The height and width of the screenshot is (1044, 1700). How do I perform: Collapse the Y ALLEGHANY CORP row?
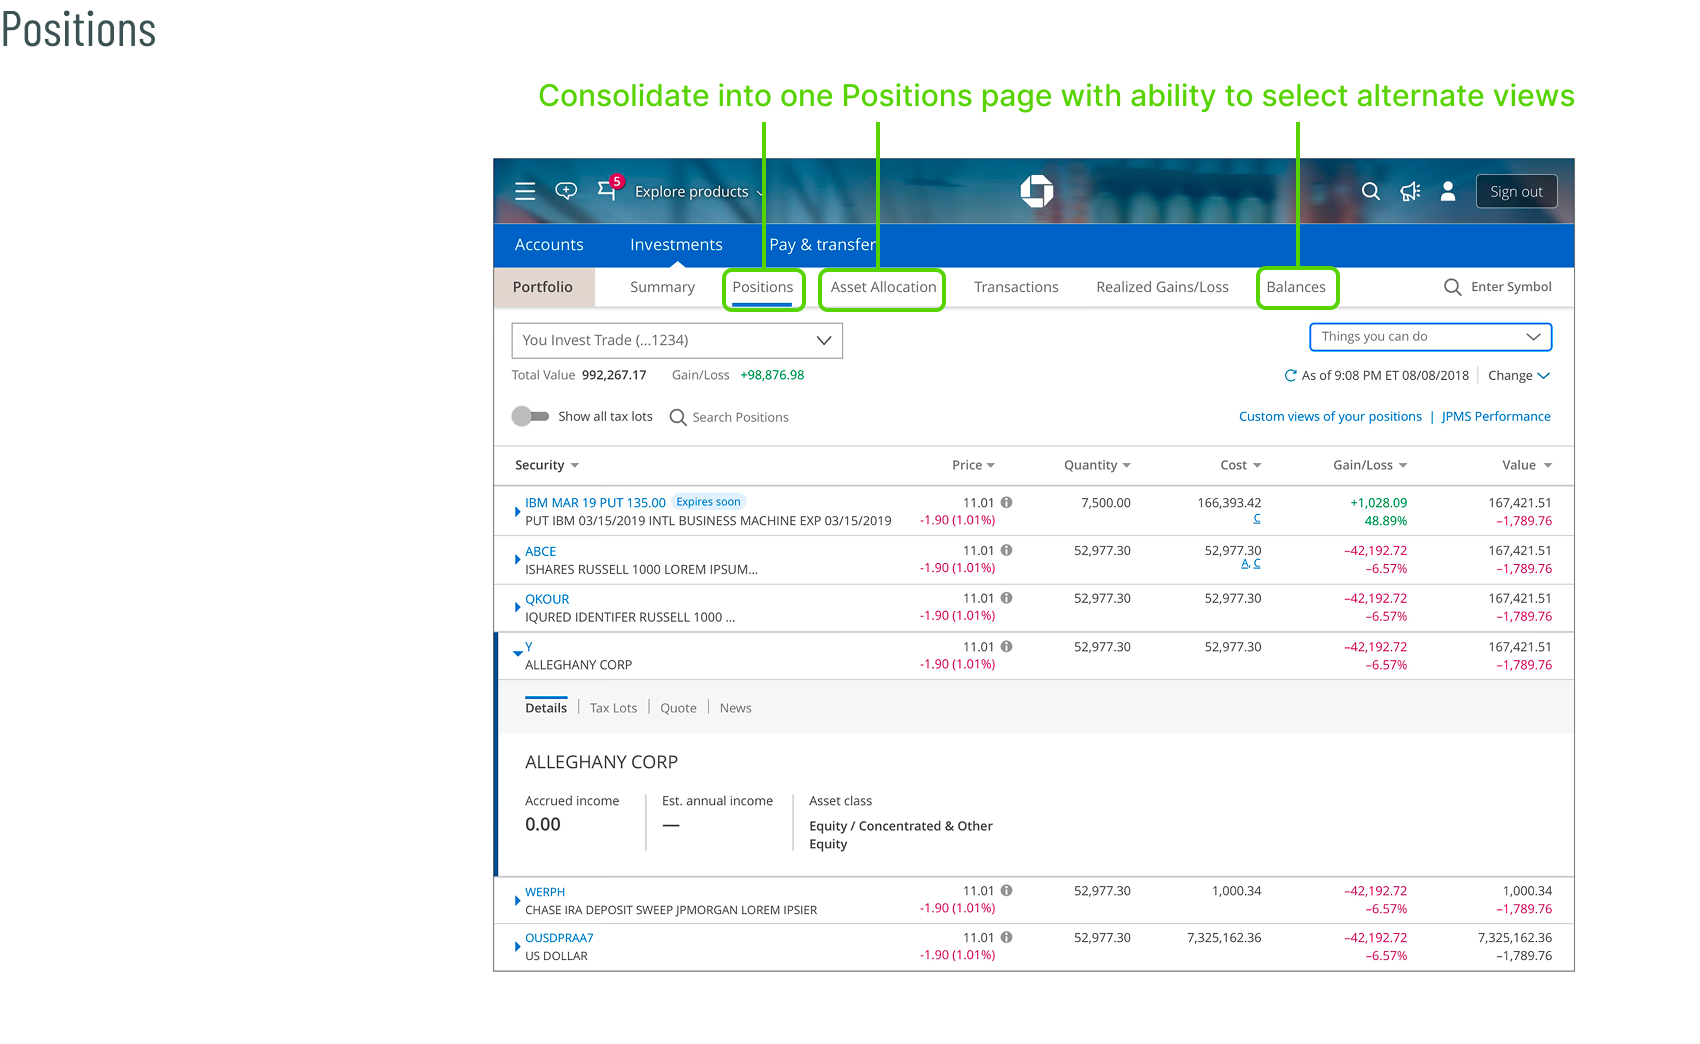coord(517,653)
